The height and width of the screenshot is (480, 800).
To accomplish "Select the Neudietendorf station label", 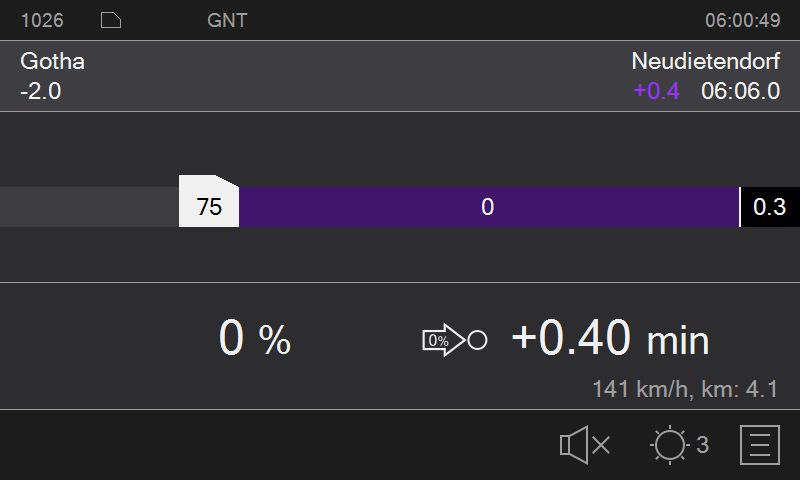I will pos(706,62).
